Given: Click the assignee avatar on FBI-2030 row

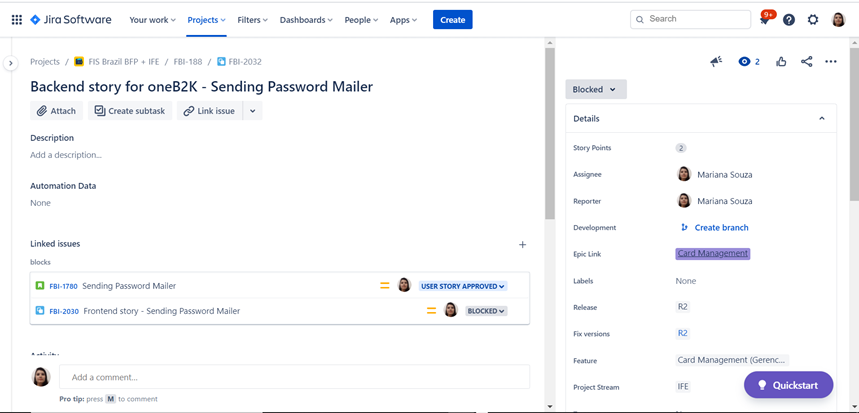Looking at the screenshot, I should tap(450, 310).
